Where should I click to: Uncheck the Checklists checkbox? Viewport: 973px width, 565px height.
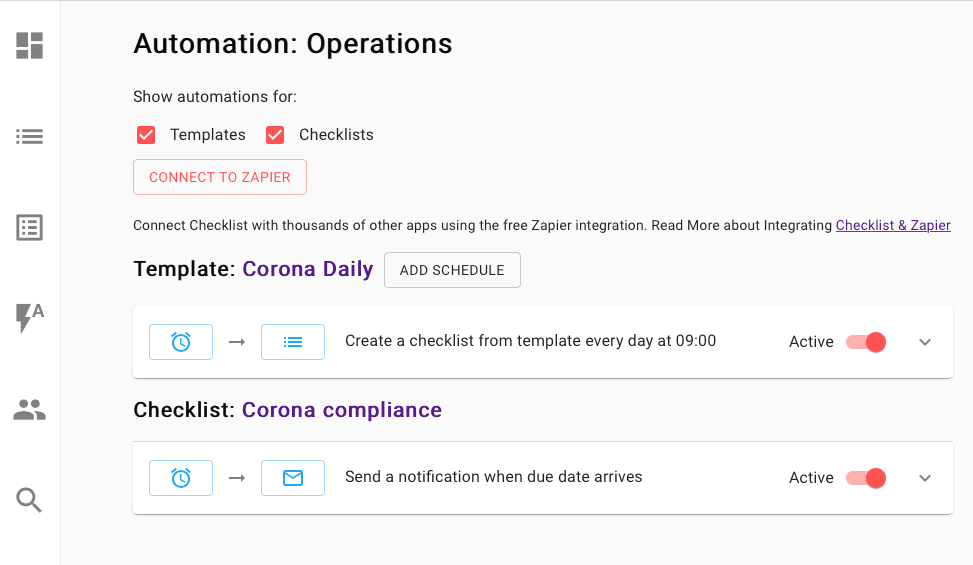pos(275,135)
